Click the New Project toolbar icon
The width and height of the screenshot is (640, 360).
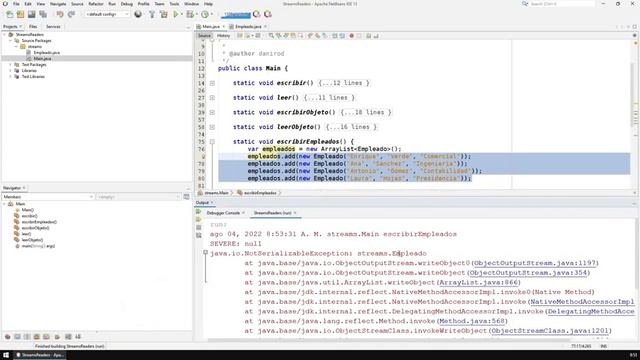[20, 14]
